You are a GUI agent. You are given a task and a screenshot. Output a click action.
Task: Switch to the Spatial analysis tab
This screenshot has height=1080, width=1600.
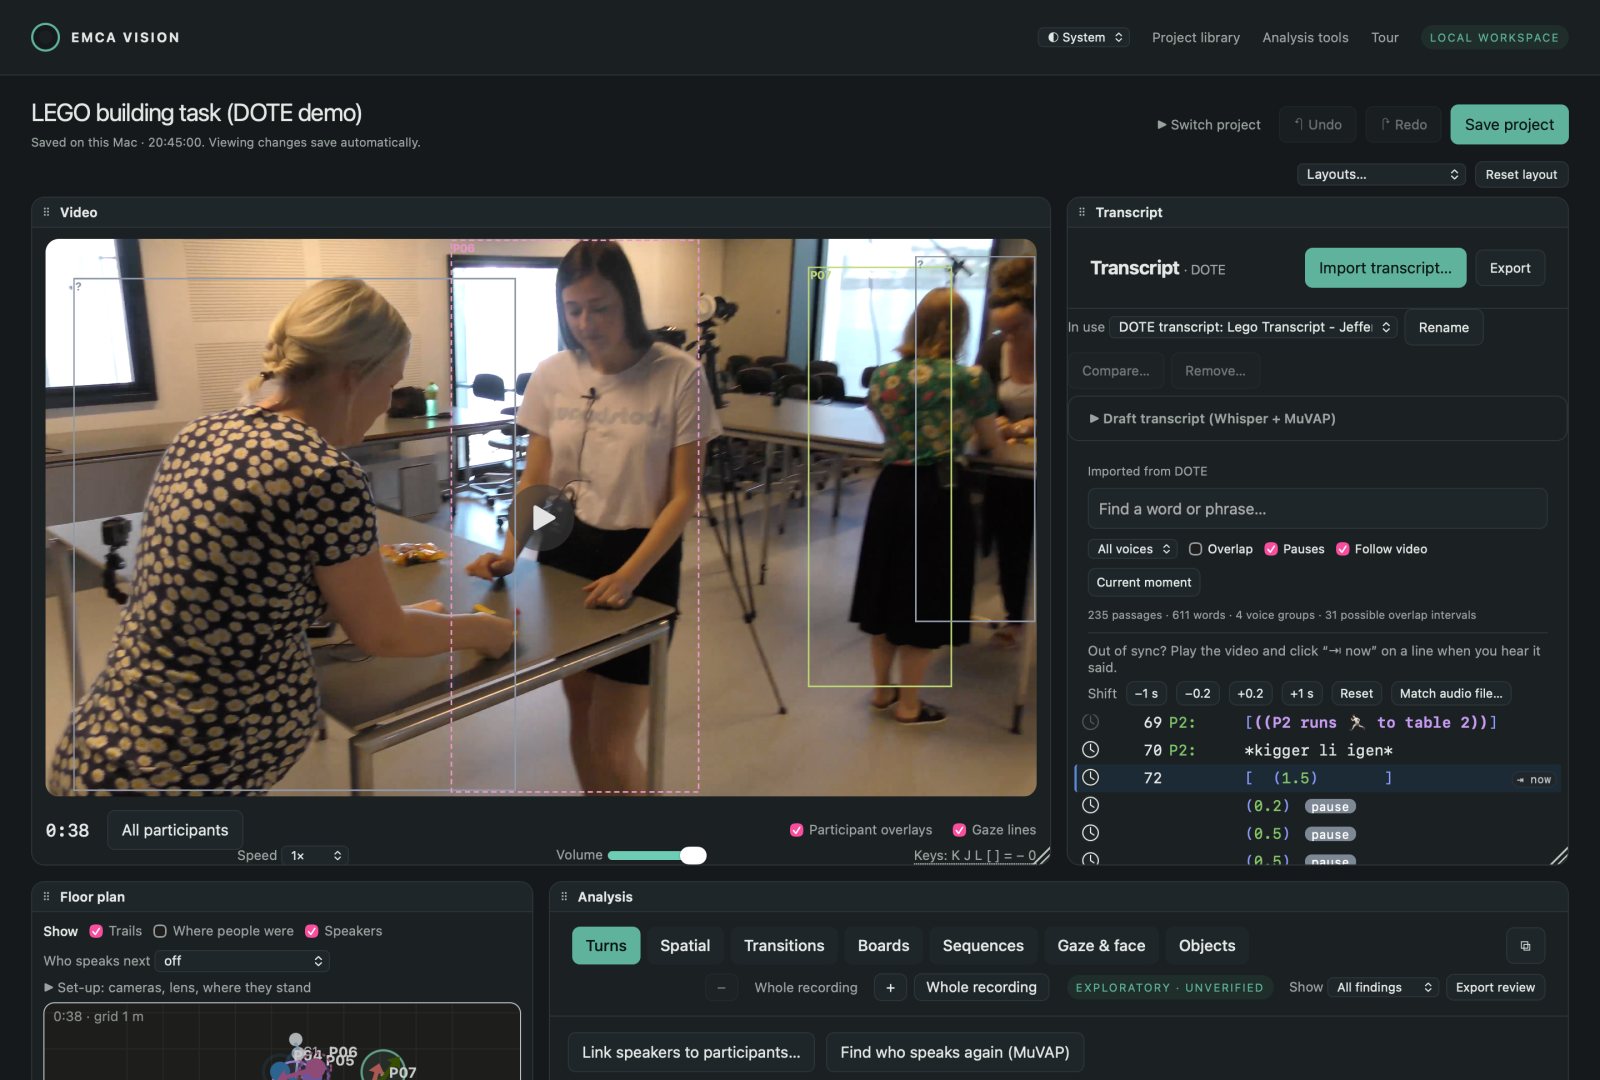(685, 946)
